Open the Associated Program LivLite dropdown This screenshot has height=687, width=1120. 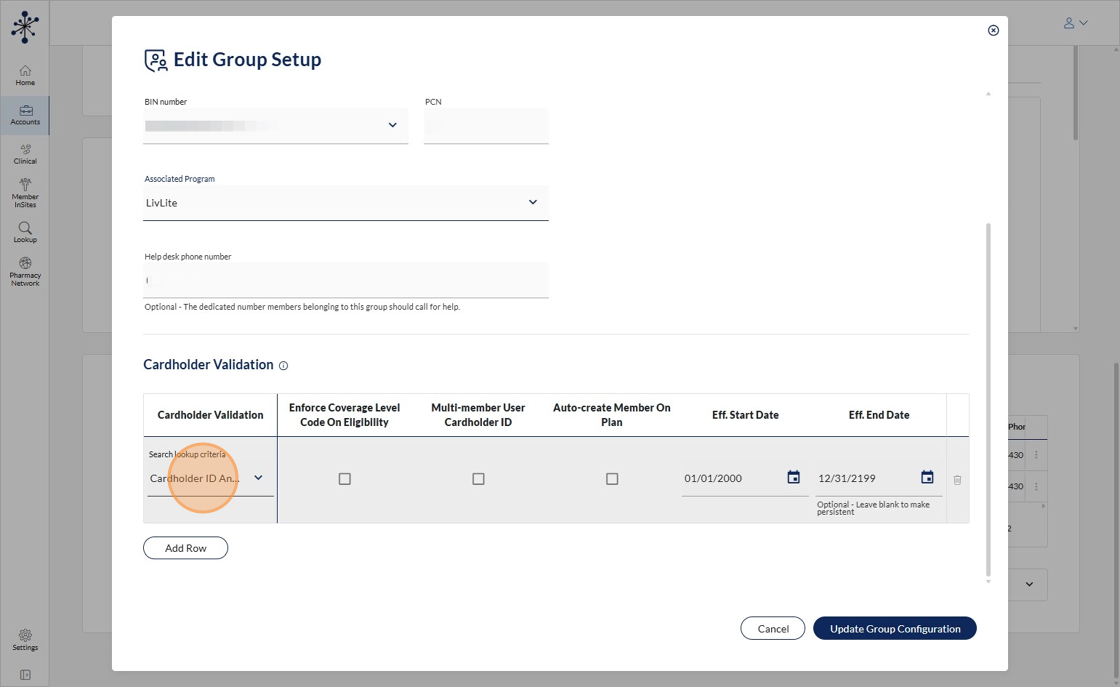[x=532, y=203]
